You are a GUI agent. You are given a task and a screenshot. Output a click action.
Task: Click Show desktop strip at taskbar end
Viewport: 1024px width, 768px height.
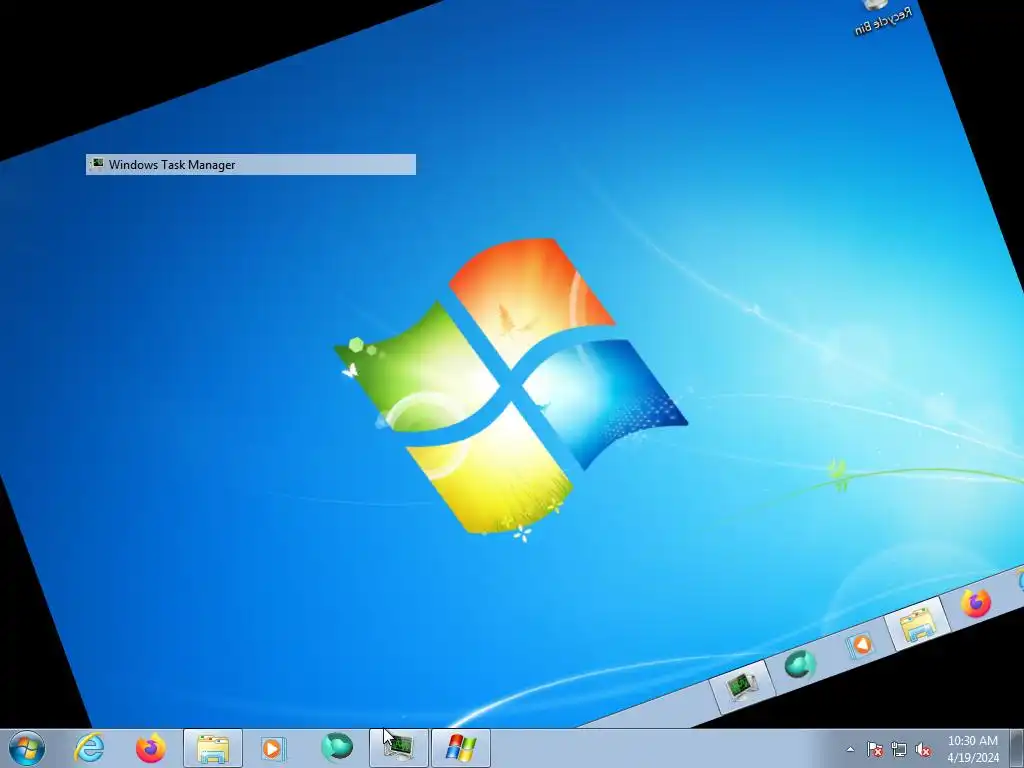click(1017, 748)
